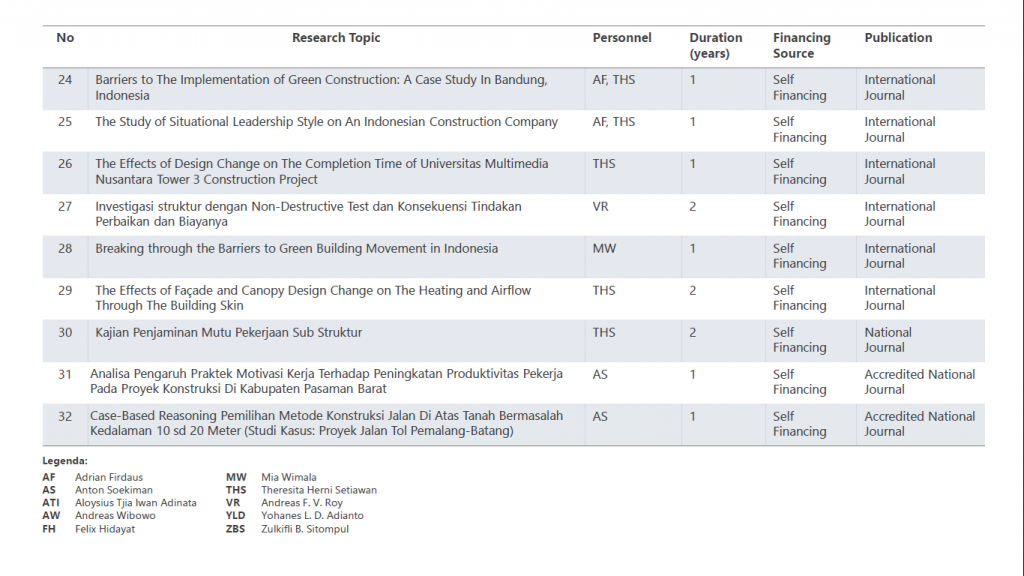Click the Legenda heading
1024x576 pixels.
click(65, 461)
